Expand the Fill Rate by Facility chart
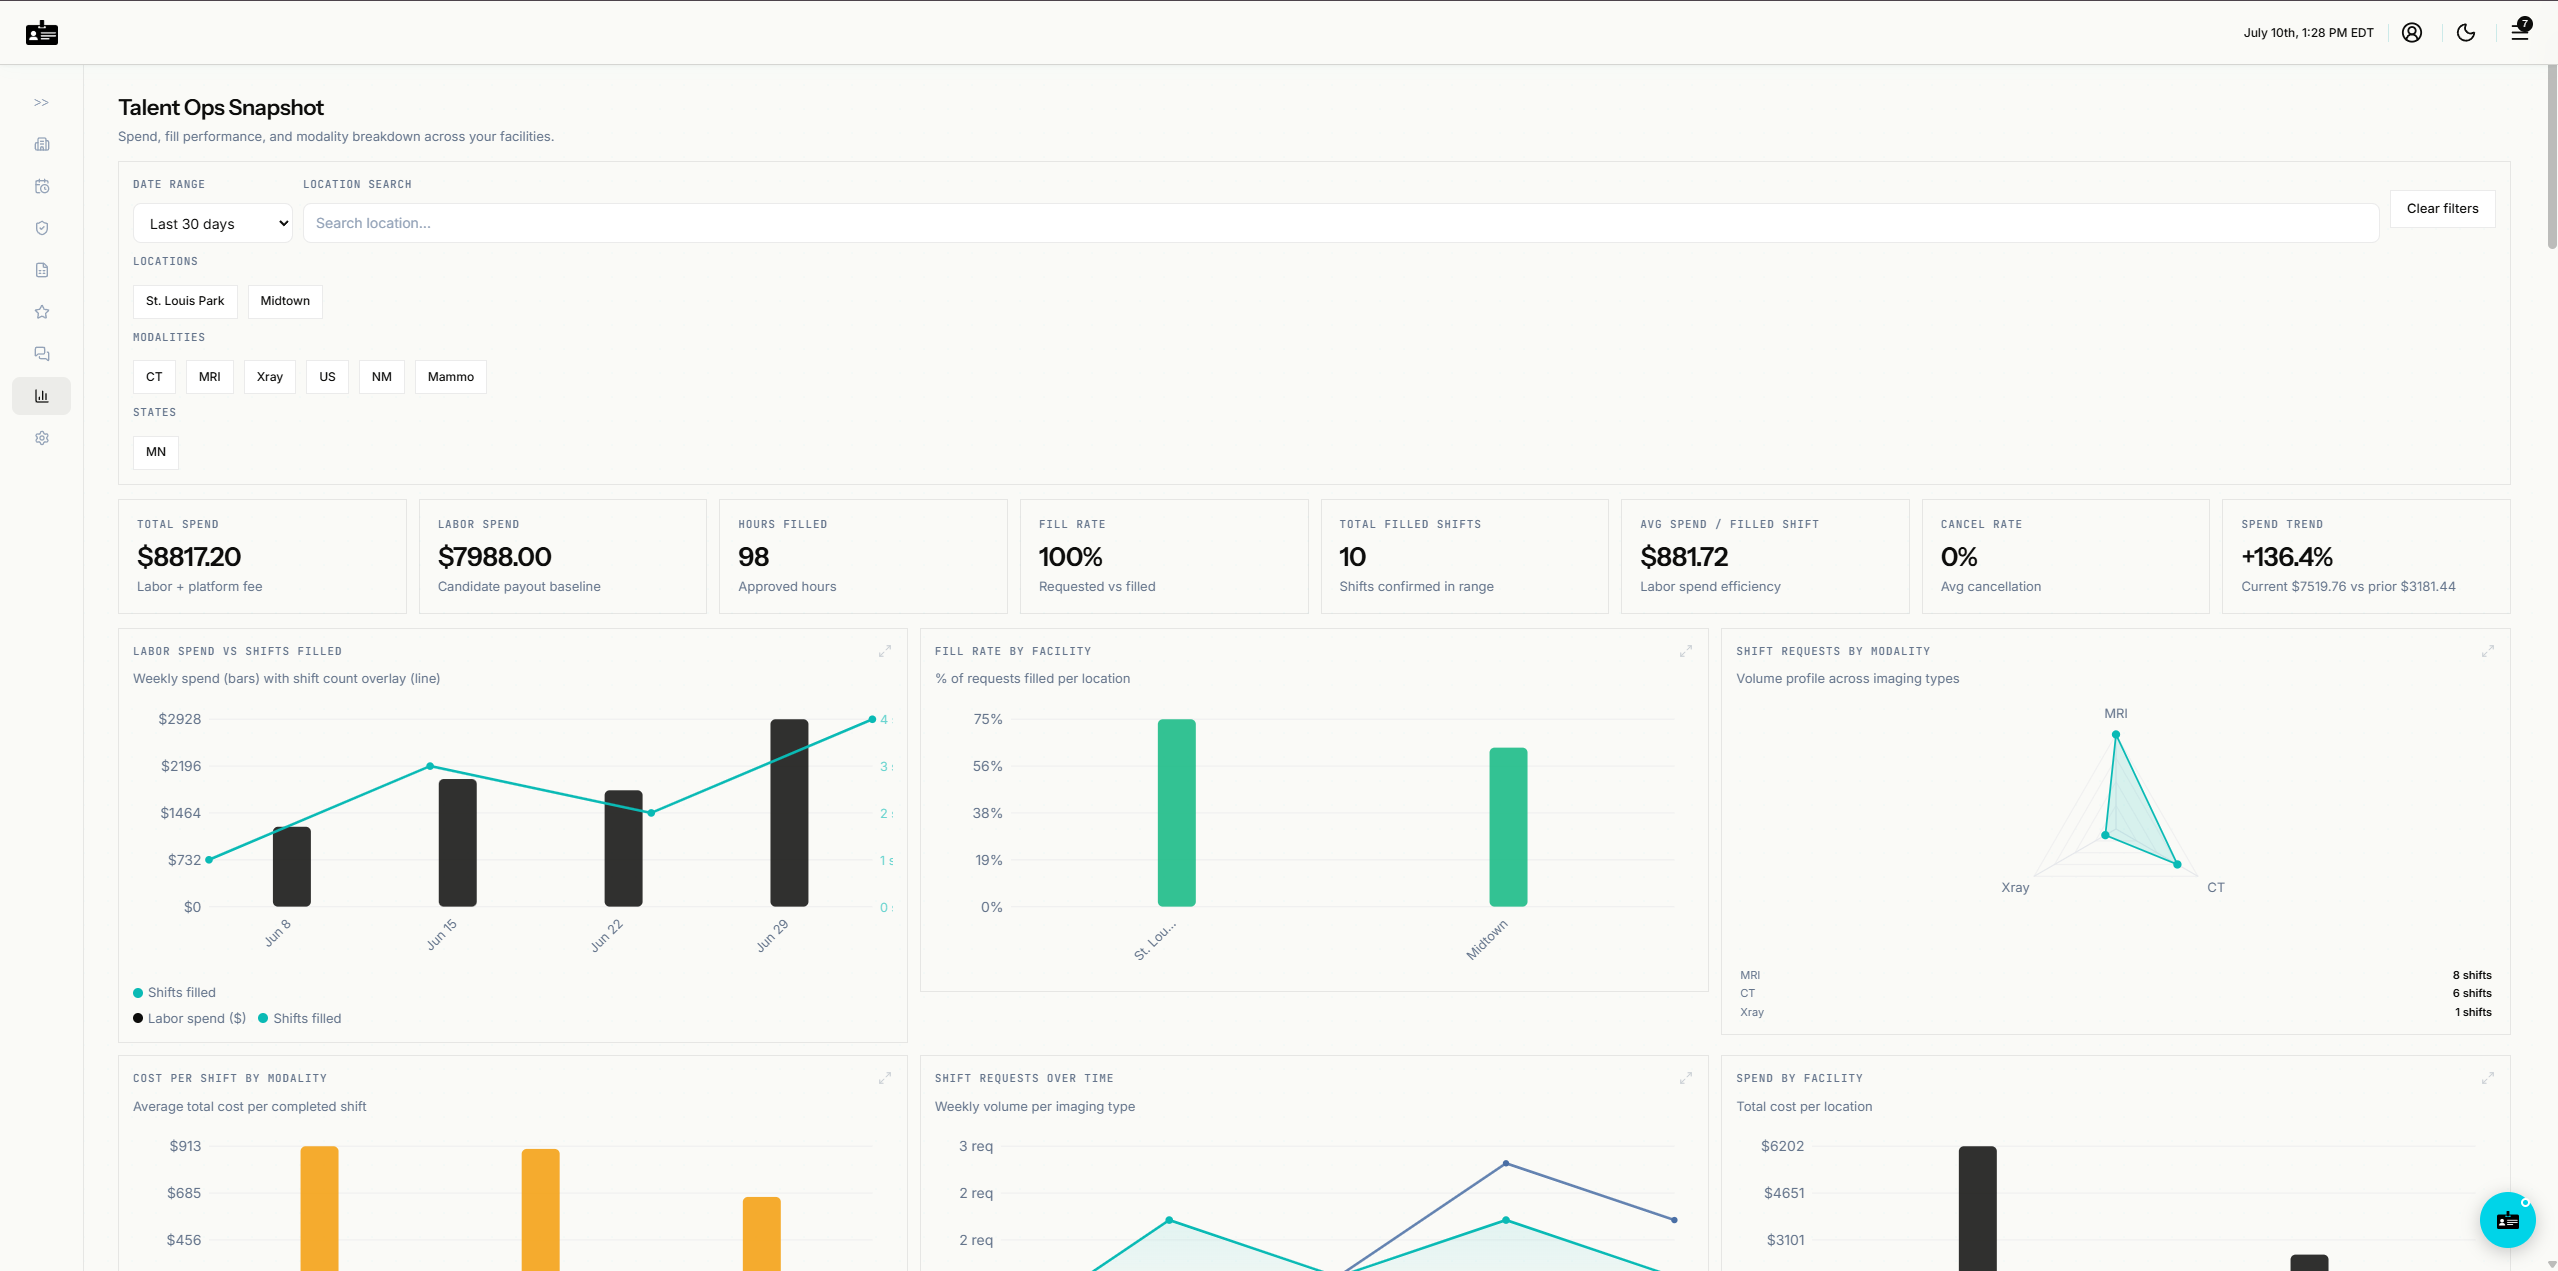The height and width of the screenshot is (1271, 2558). [x=1686, y=651]
